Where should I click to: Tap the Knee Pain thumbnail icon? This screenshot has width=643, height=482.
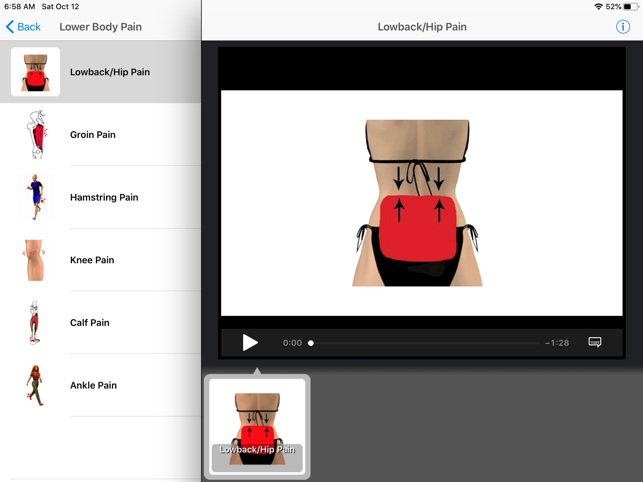pyautogui.click(x=35, y=260)
